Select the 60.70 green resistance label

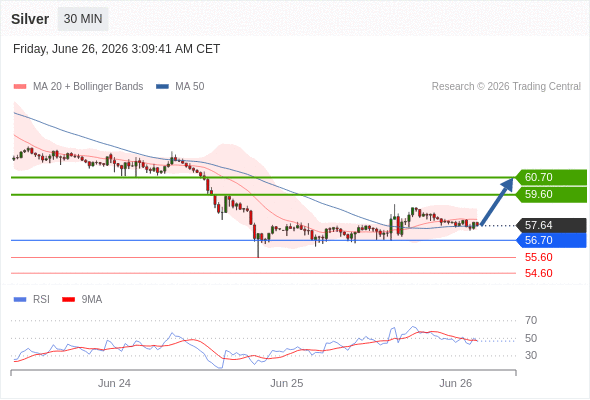point(550,177)
